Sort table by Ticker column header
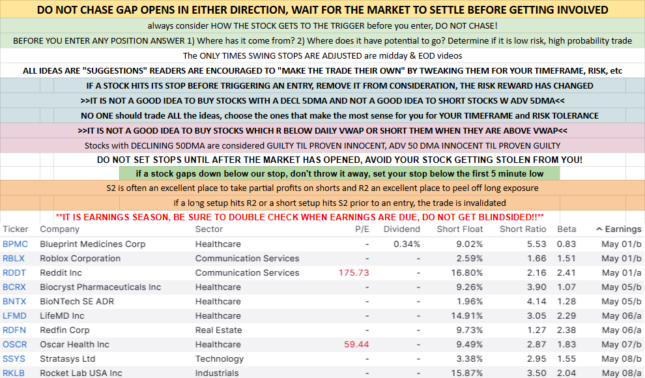The width and height of the screenshot is (645, 378). [16, 229]
